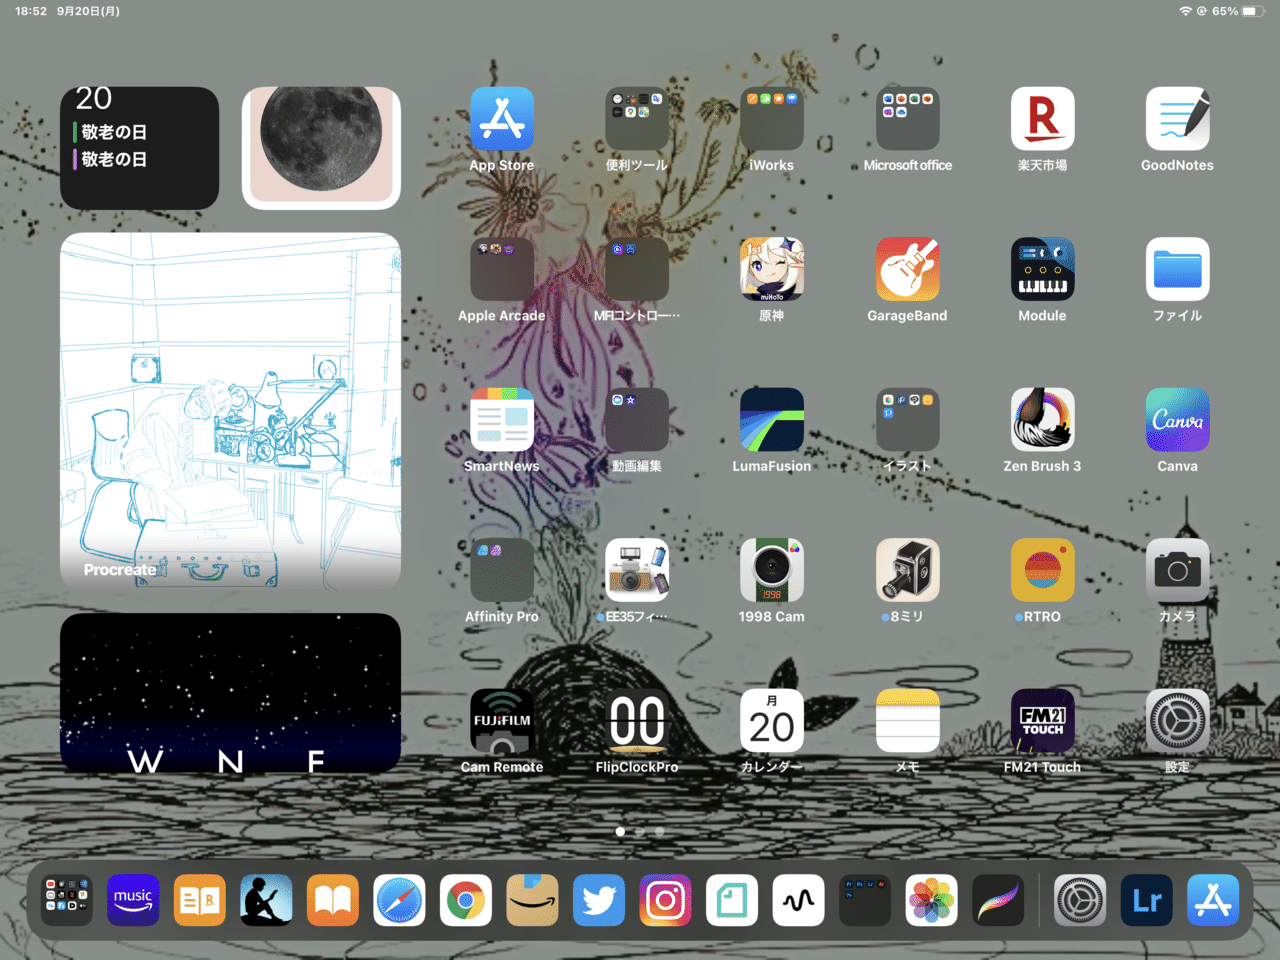Open the iWorks folder
Screen dimensions: 1280x960
tap(772, 119)
